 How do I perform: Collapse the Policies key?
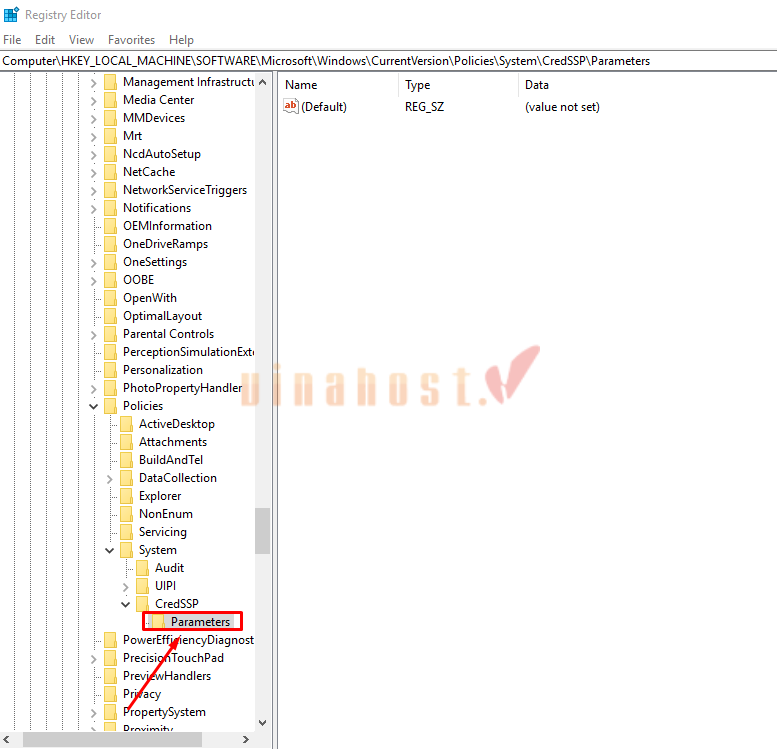point(94,406)
